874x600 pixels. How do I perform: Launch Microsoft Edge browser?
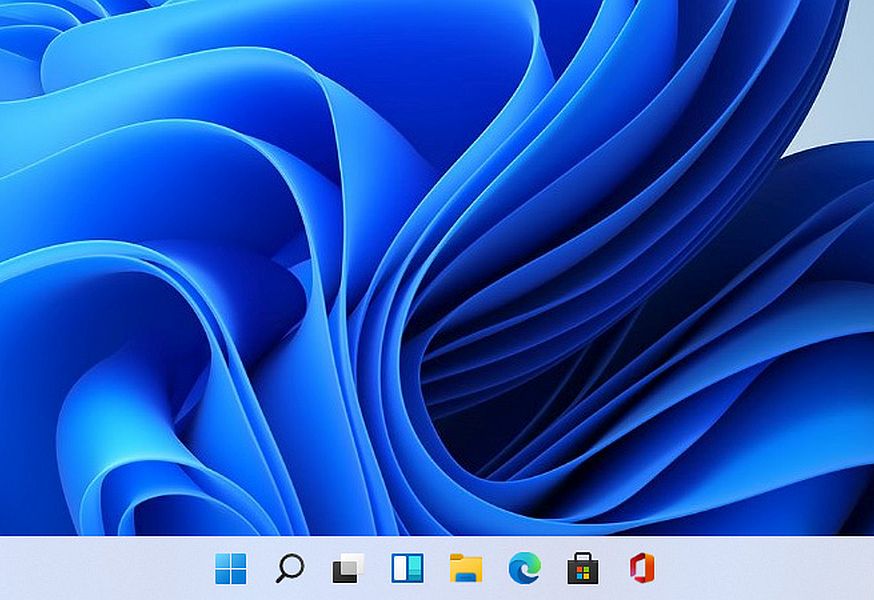point(525,568)
